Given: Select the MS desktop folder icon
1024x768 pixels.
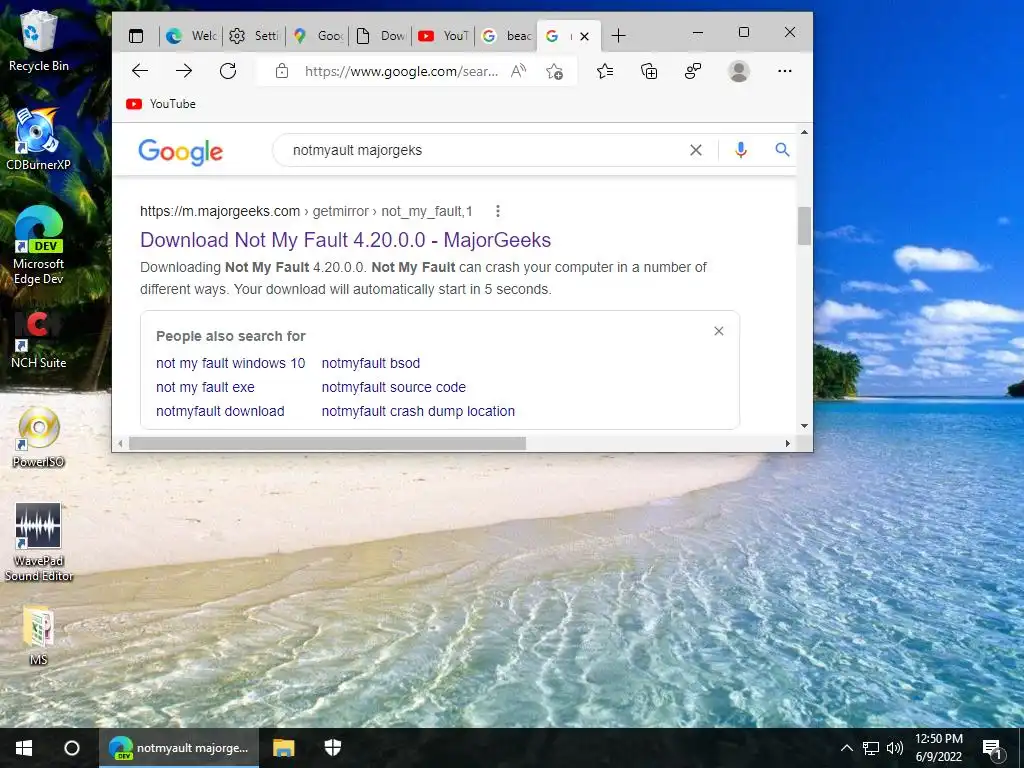Looking at the screenshot, I should click(39, 636).
